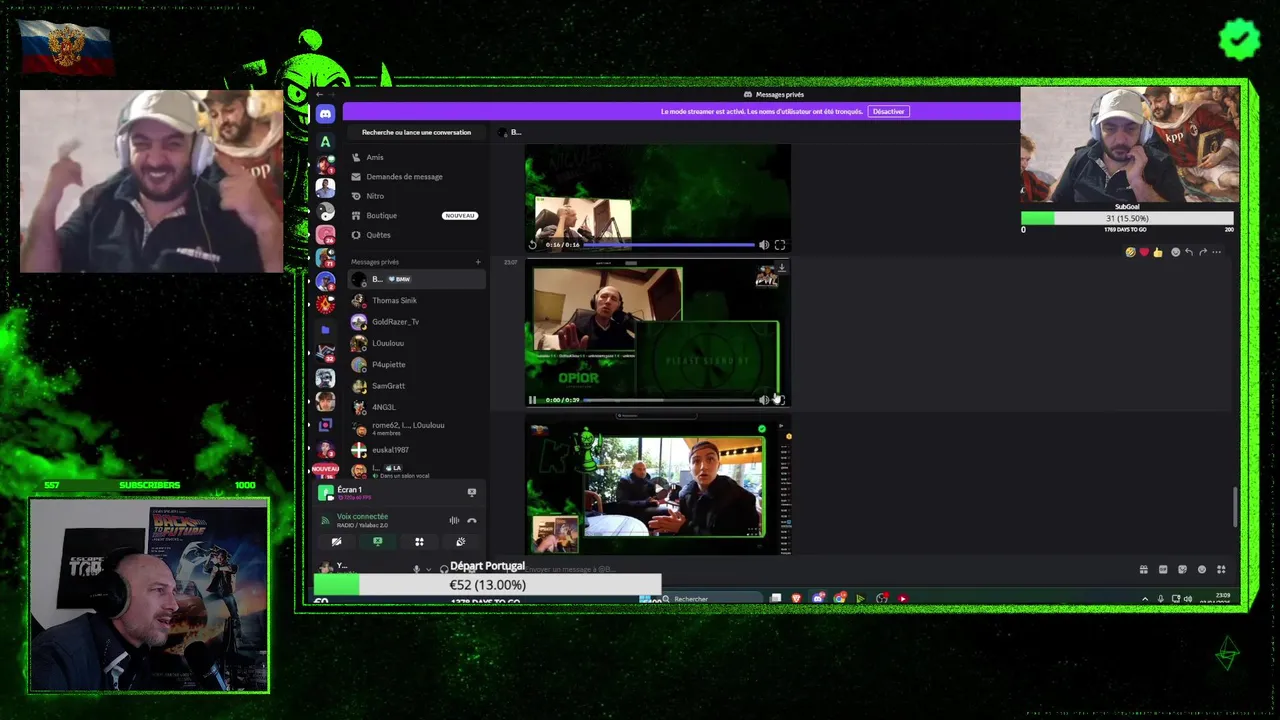1280x720 pixels.
Task: Open more message options ellipsis
Action: click(x=1217, y=252)
